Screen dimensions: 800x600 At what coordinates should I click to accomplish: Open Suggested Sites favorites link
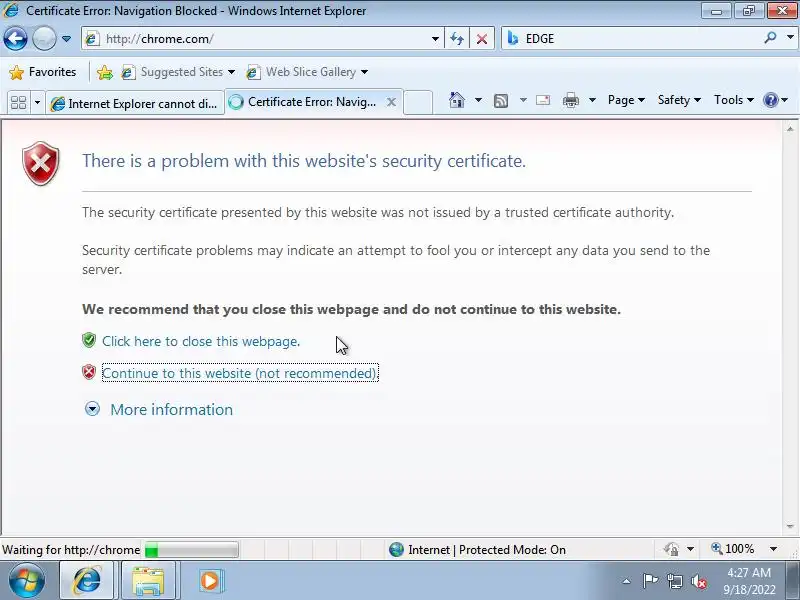coord(177,72)
